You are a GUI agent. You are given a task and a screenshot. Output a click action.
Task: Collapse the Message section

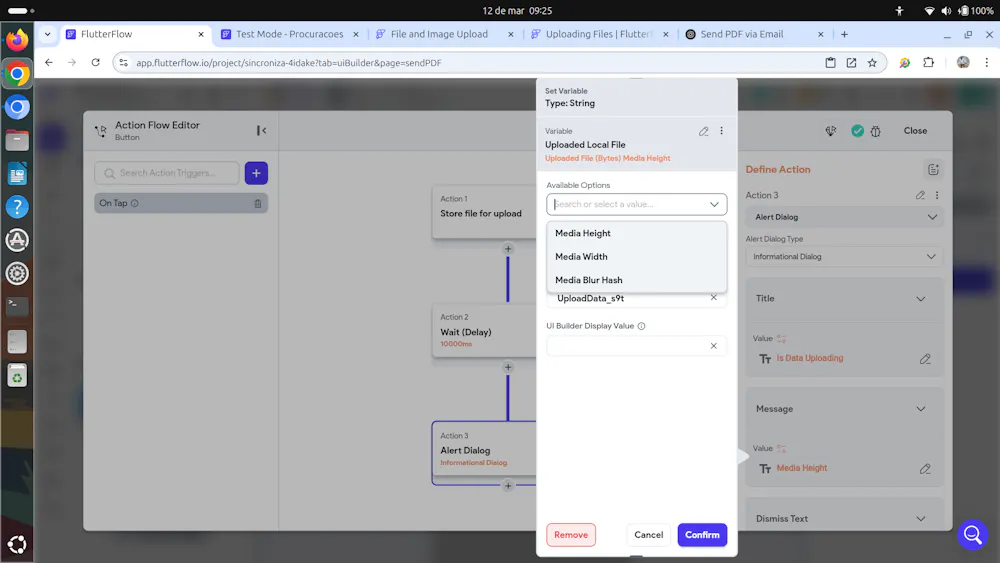920,409
